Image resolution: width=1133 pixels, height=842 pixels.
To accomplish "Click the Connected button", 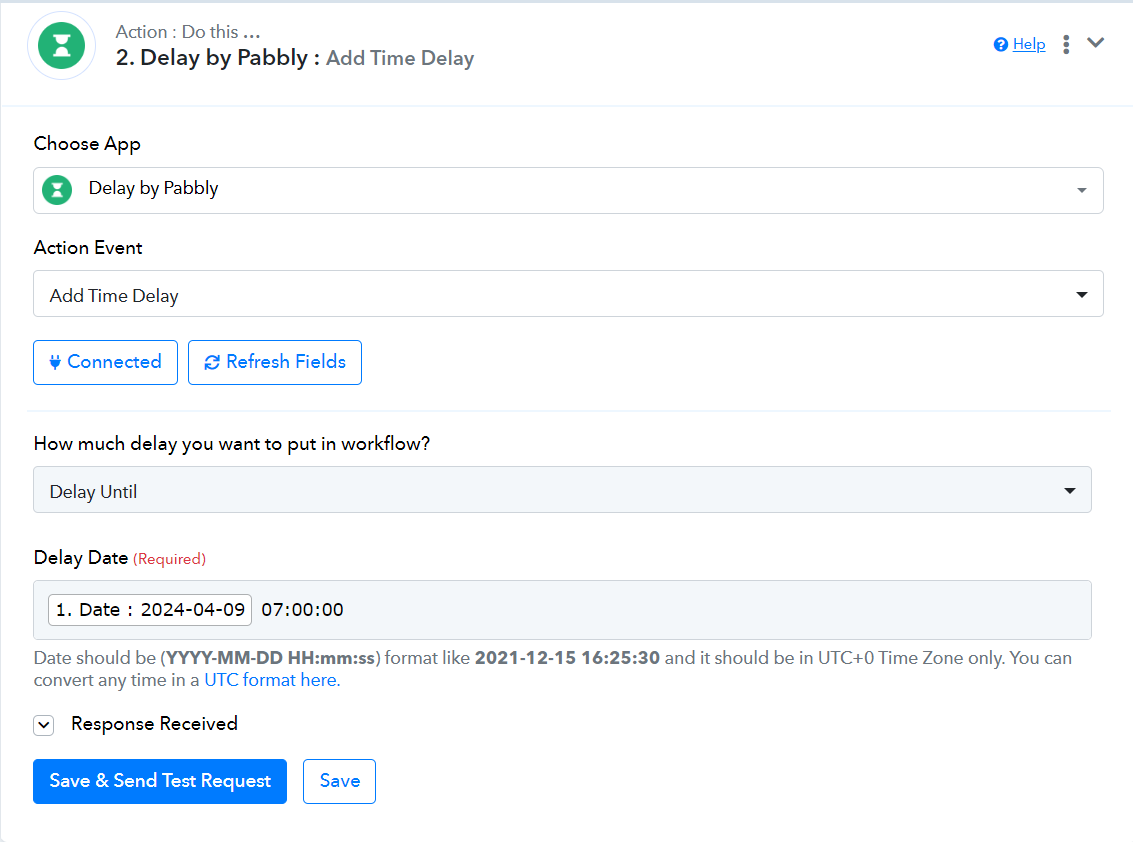I will (x=105, y=362).
